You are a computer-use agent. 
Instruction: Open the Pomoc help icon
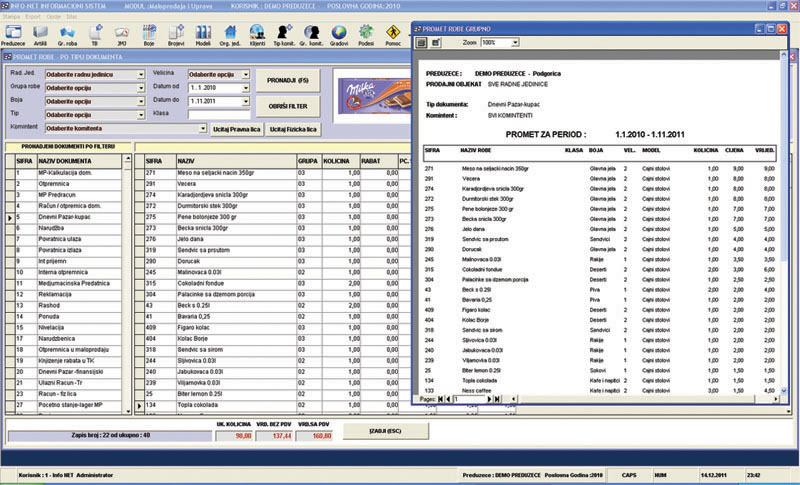[393, 36]
